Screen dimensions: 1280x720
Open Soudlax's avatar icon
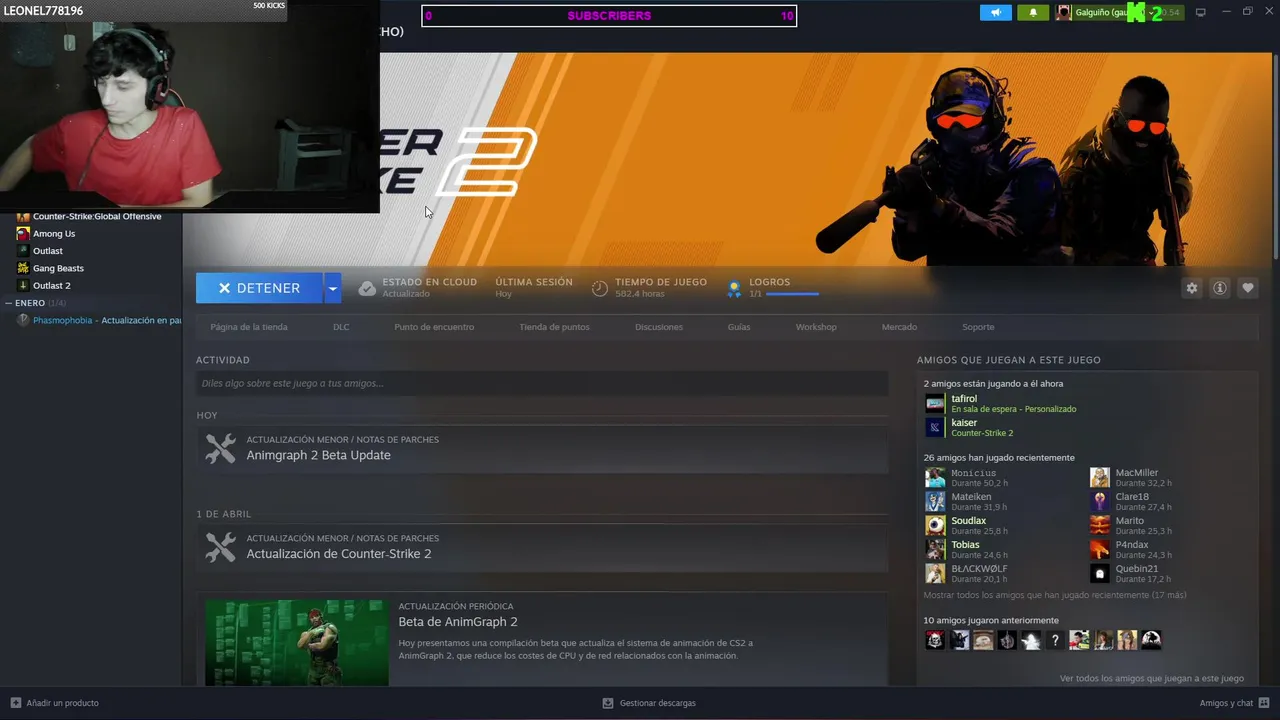[x=935, y=525]
